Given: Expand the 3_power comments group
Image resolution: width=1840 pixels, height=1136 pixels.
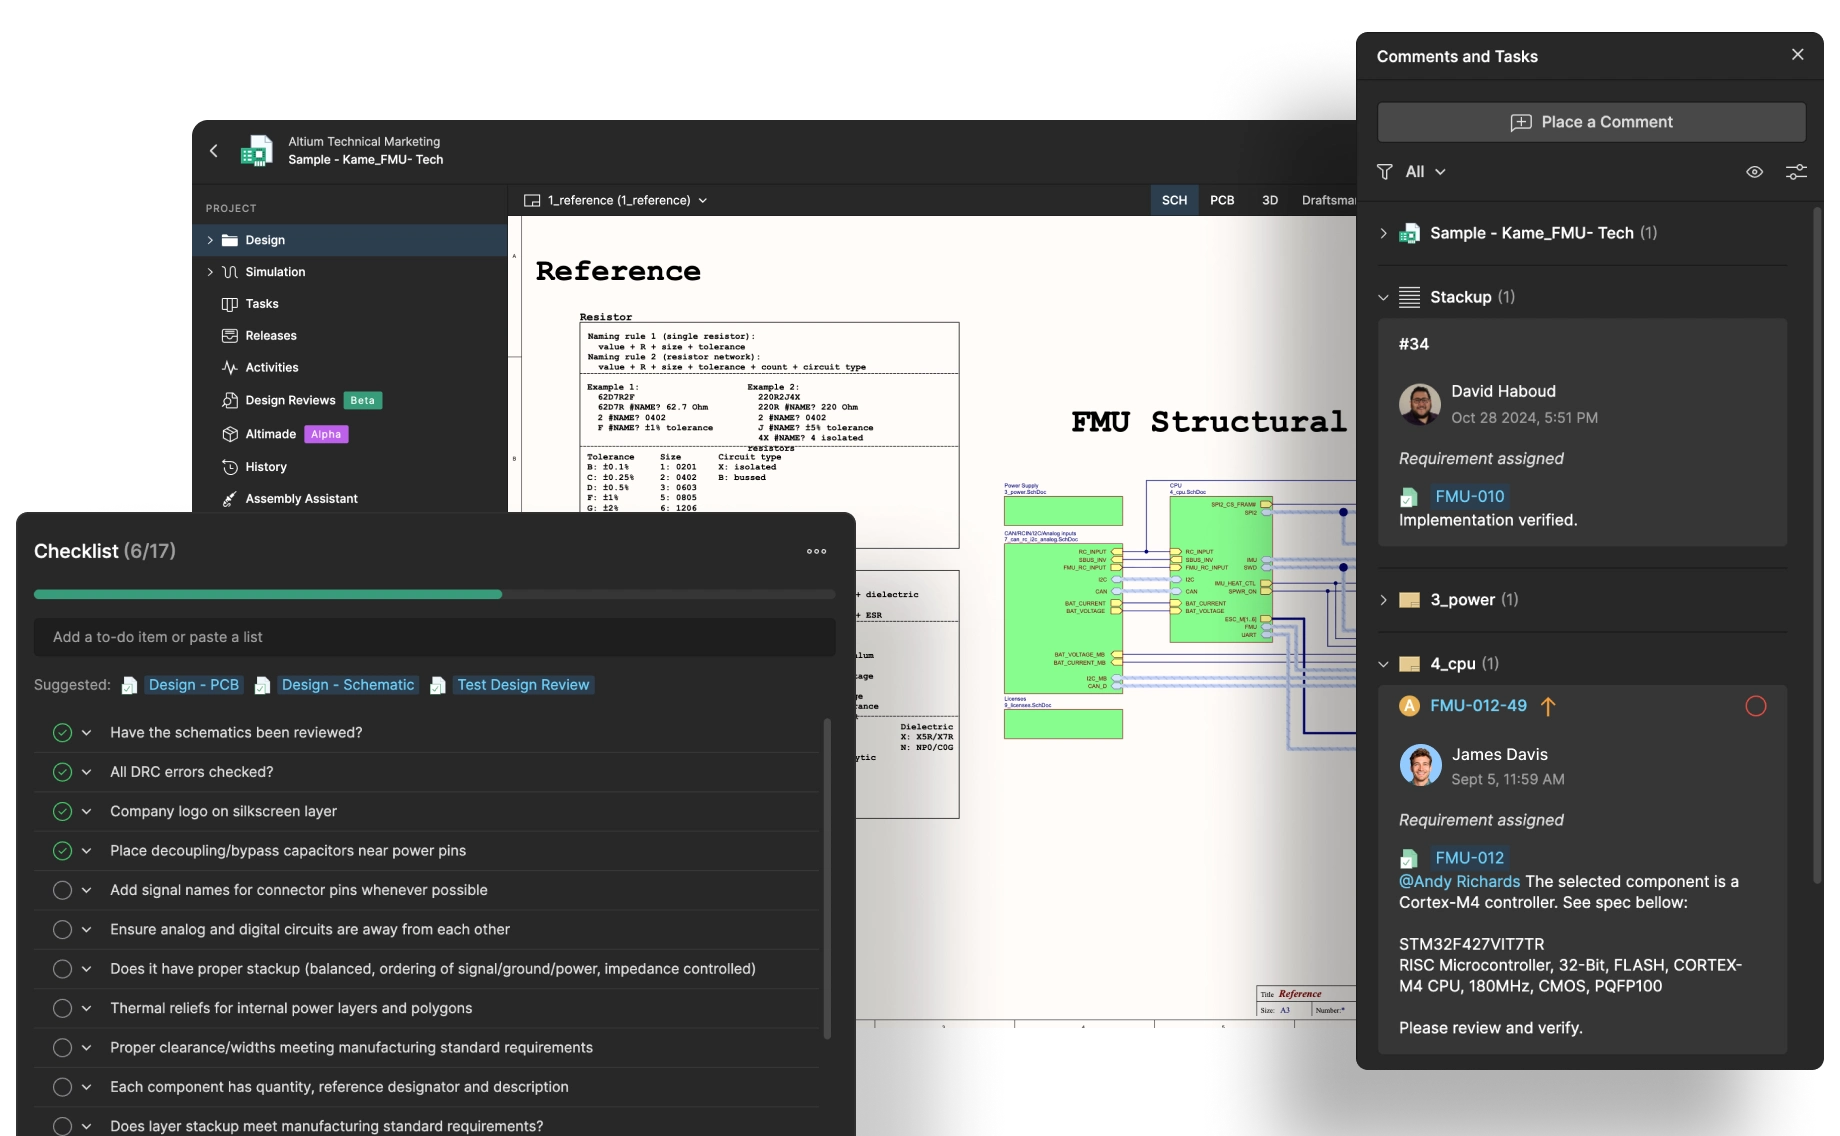Looking at the screenshot, I should [x=1383, y=600].
